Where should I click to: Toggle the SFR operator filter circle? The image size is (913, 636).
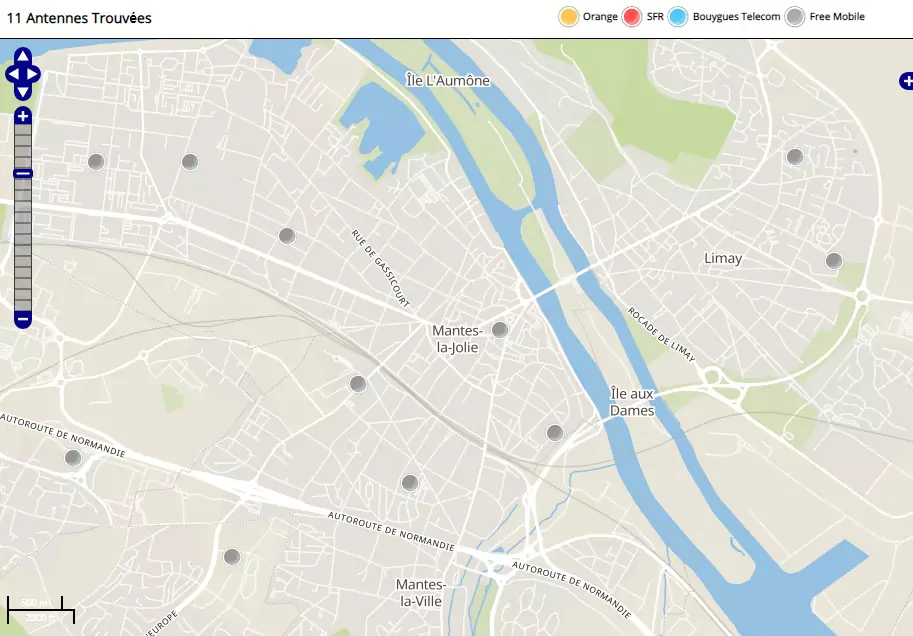pos(632,17)
